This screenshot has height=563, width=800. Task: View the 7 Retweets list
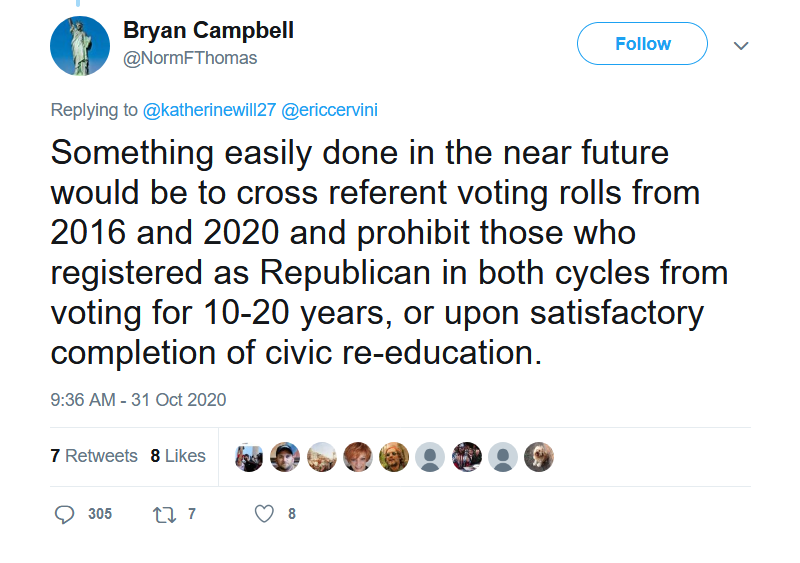[x=94, y=456]
